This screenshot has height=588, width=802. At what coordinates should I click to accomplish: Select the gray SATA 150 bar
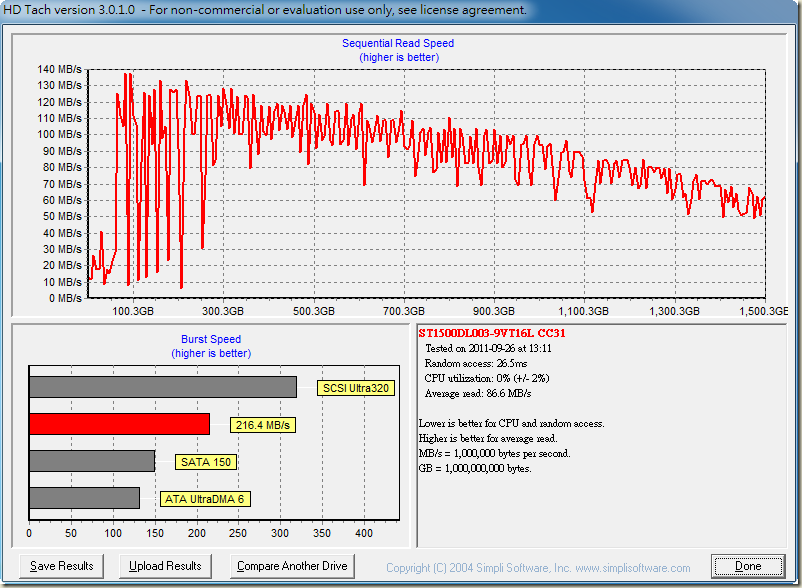pyautogui.click(x=92, y=461)
